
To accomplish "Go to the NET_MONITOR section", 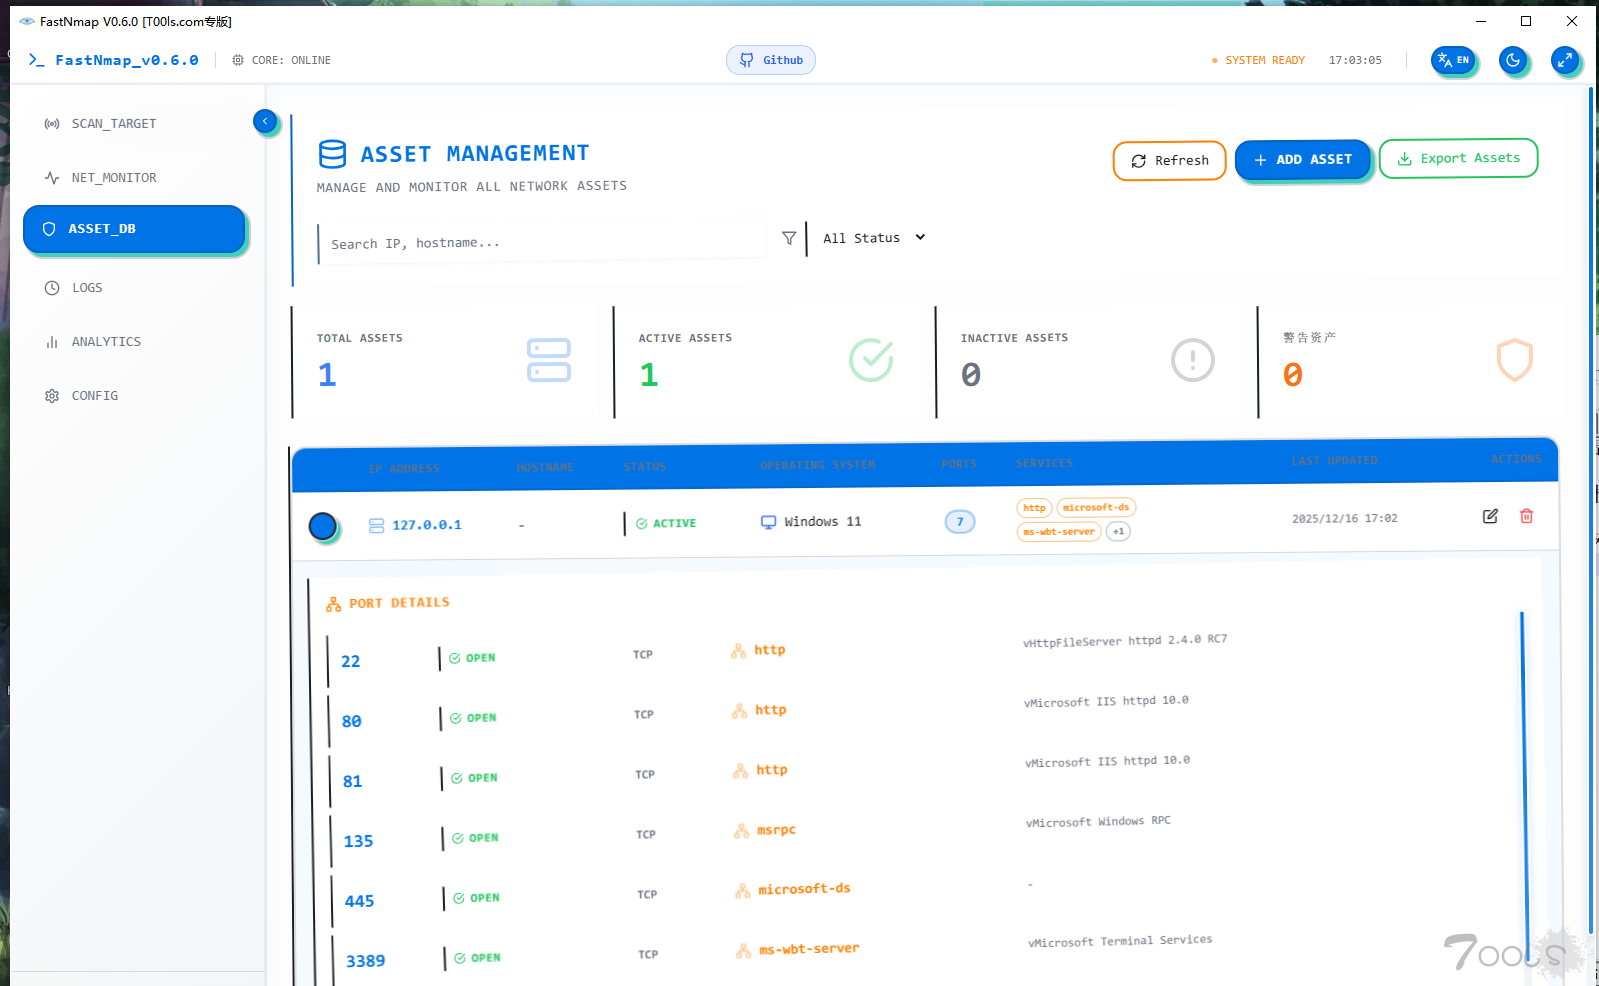I will [x=113, y=178].
